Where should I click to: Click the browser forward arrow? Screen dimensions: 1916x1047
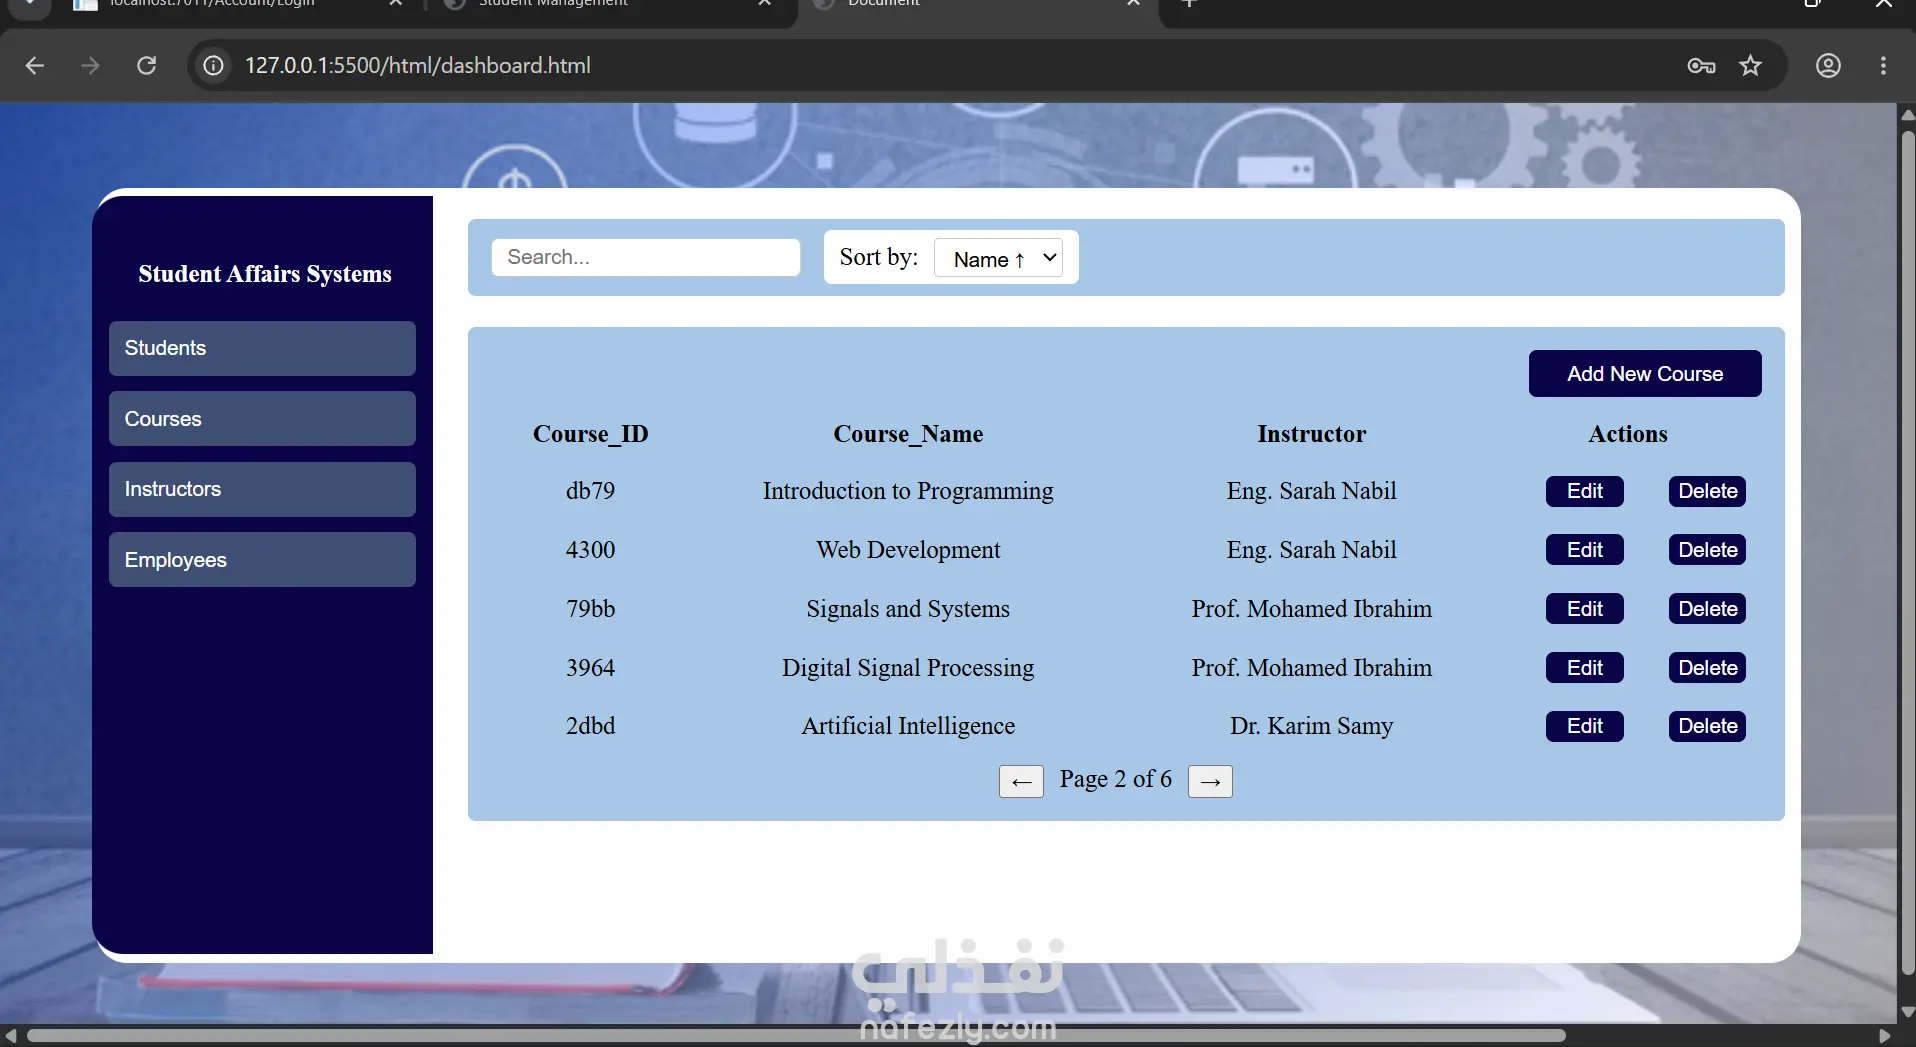pos(91,66)
